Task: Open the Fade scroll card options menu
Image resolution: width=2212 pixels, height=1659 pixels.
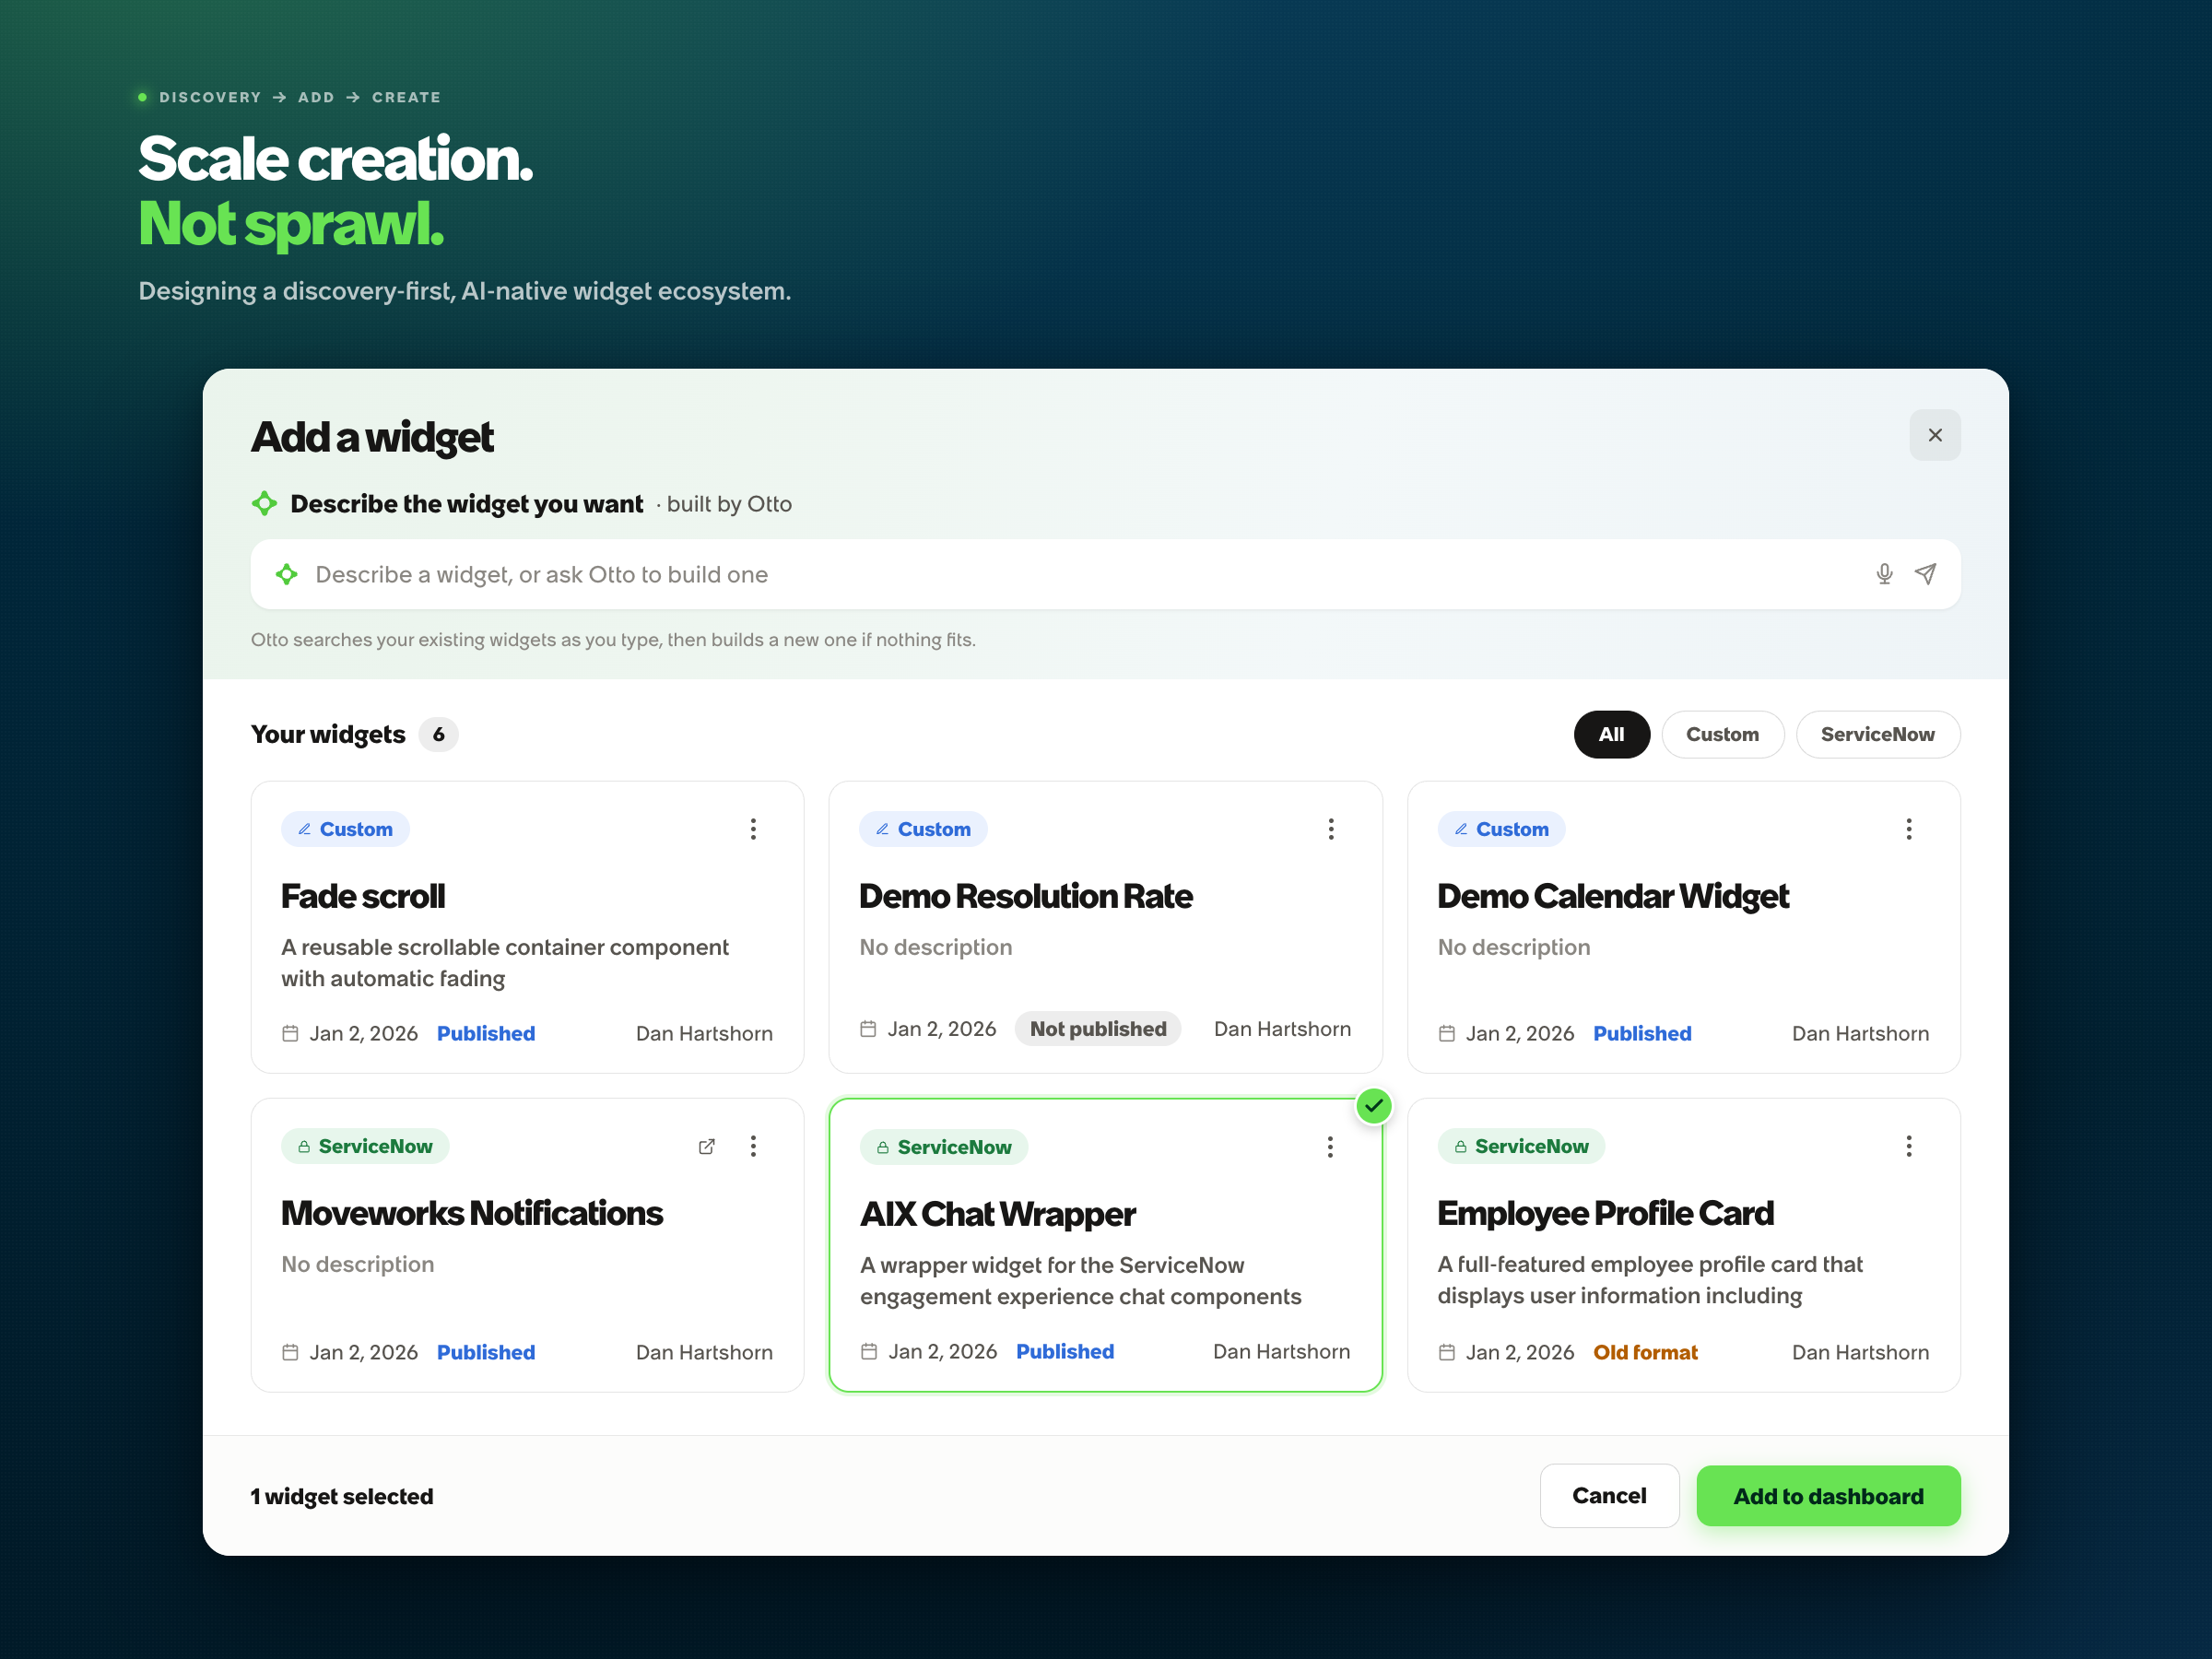Action: coord(753,829)
